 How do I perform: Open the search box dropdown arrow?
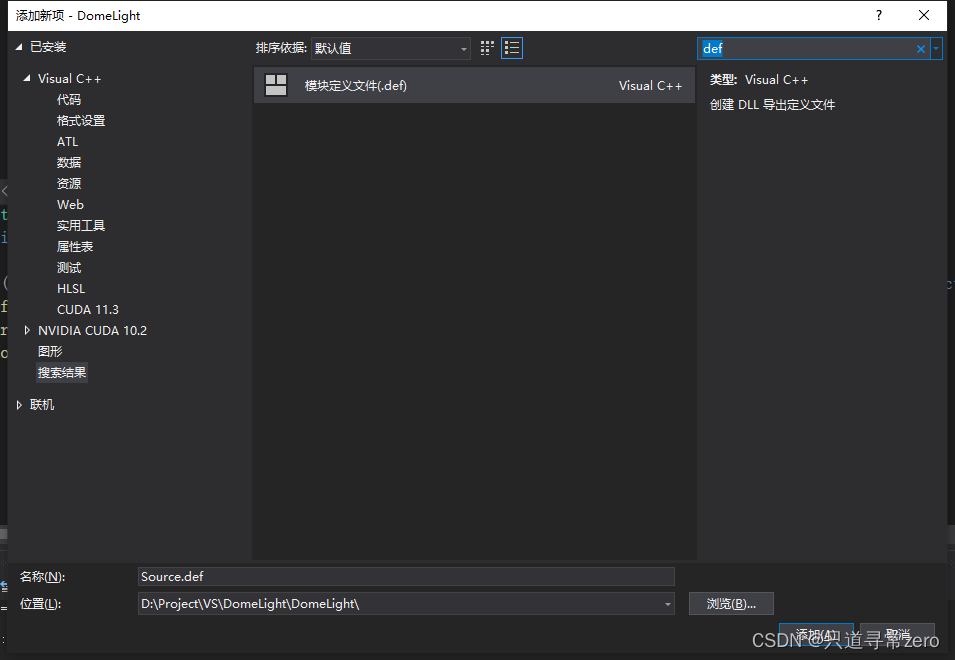(x=937, y=48)
